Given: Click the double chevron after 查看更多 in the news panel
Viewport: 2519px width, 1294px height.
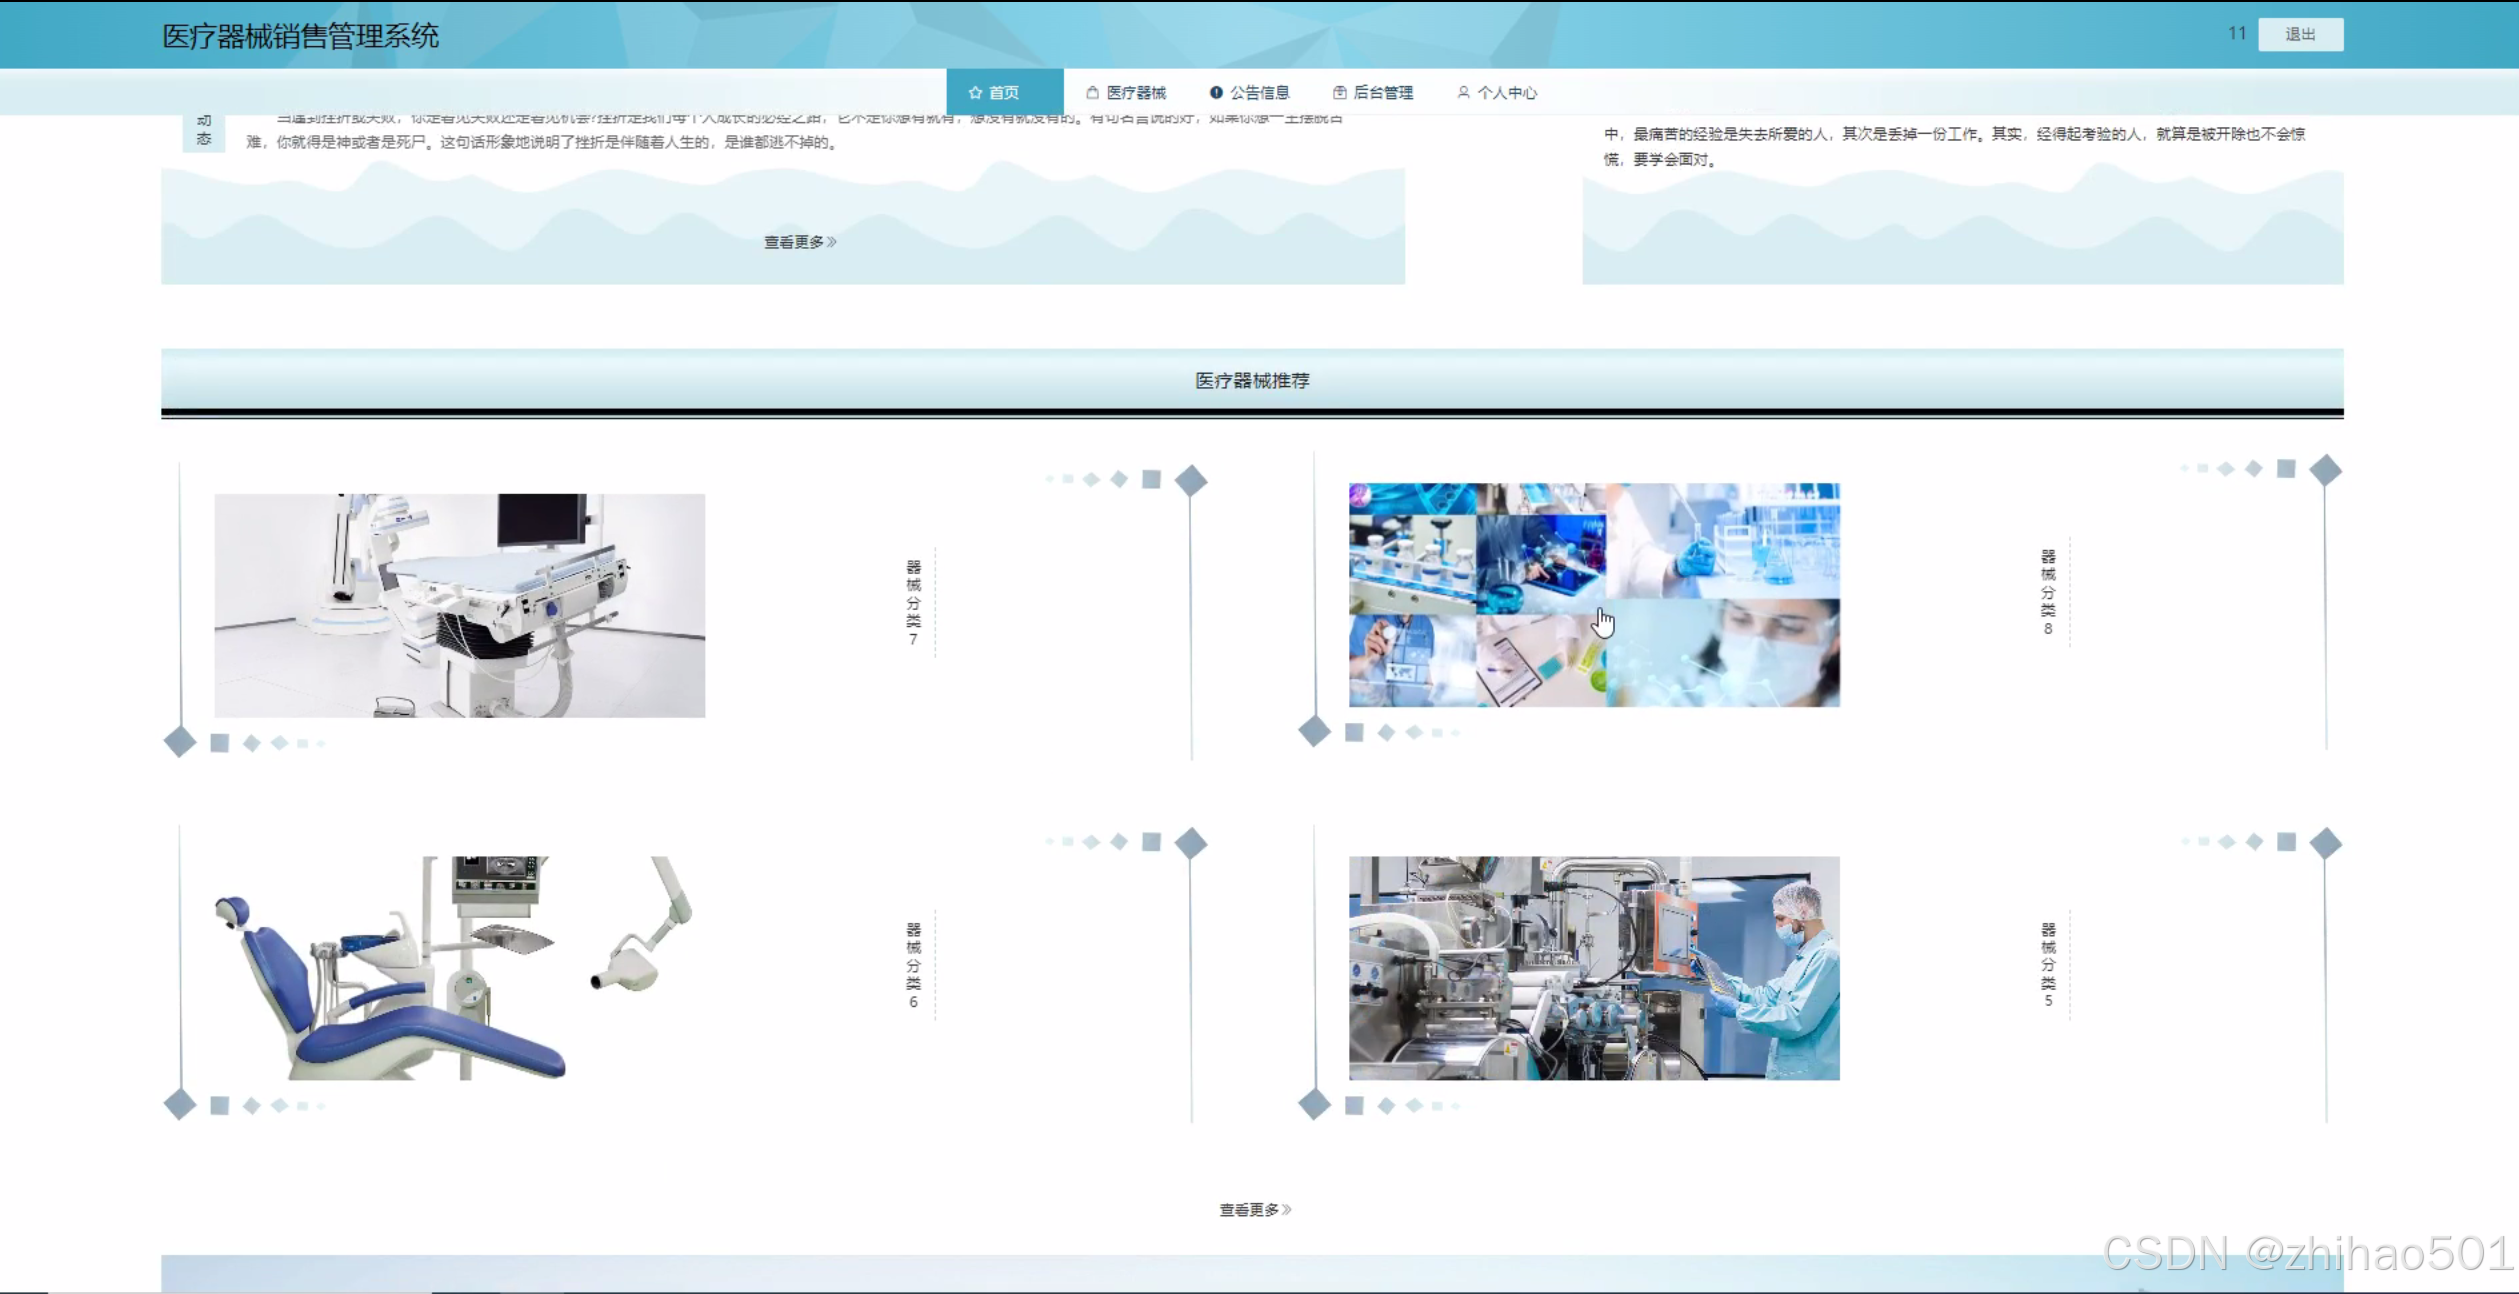Looking at the screenshot, I should 832,242.
